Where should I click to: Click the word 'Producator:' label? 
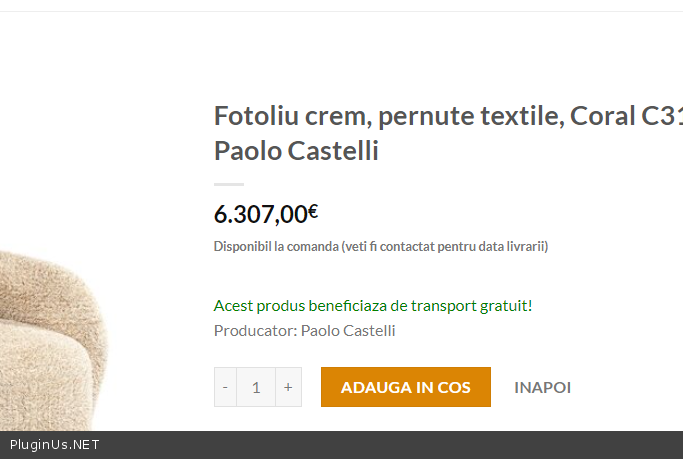(255, 330)
